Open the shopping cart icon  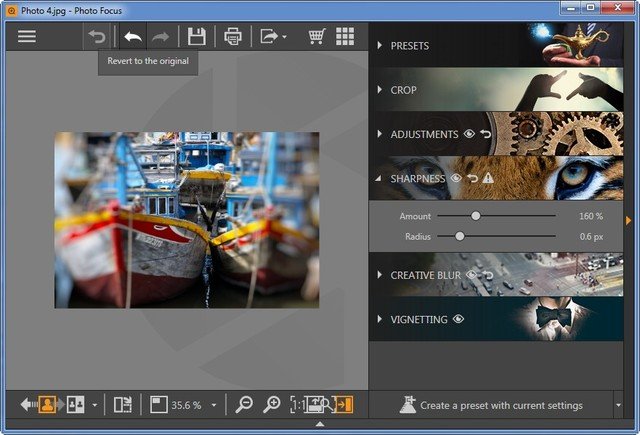tap(317, 37)
